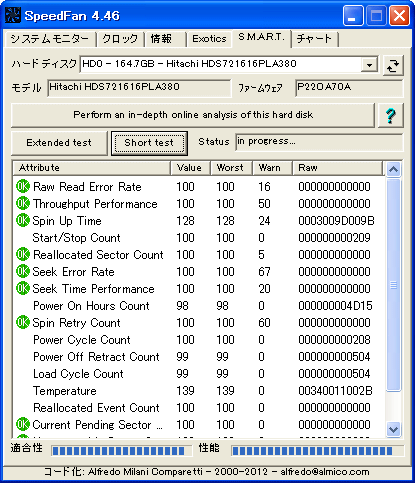Click the Status field showing in progress
The image size is (415, 483).
[319, 142]
